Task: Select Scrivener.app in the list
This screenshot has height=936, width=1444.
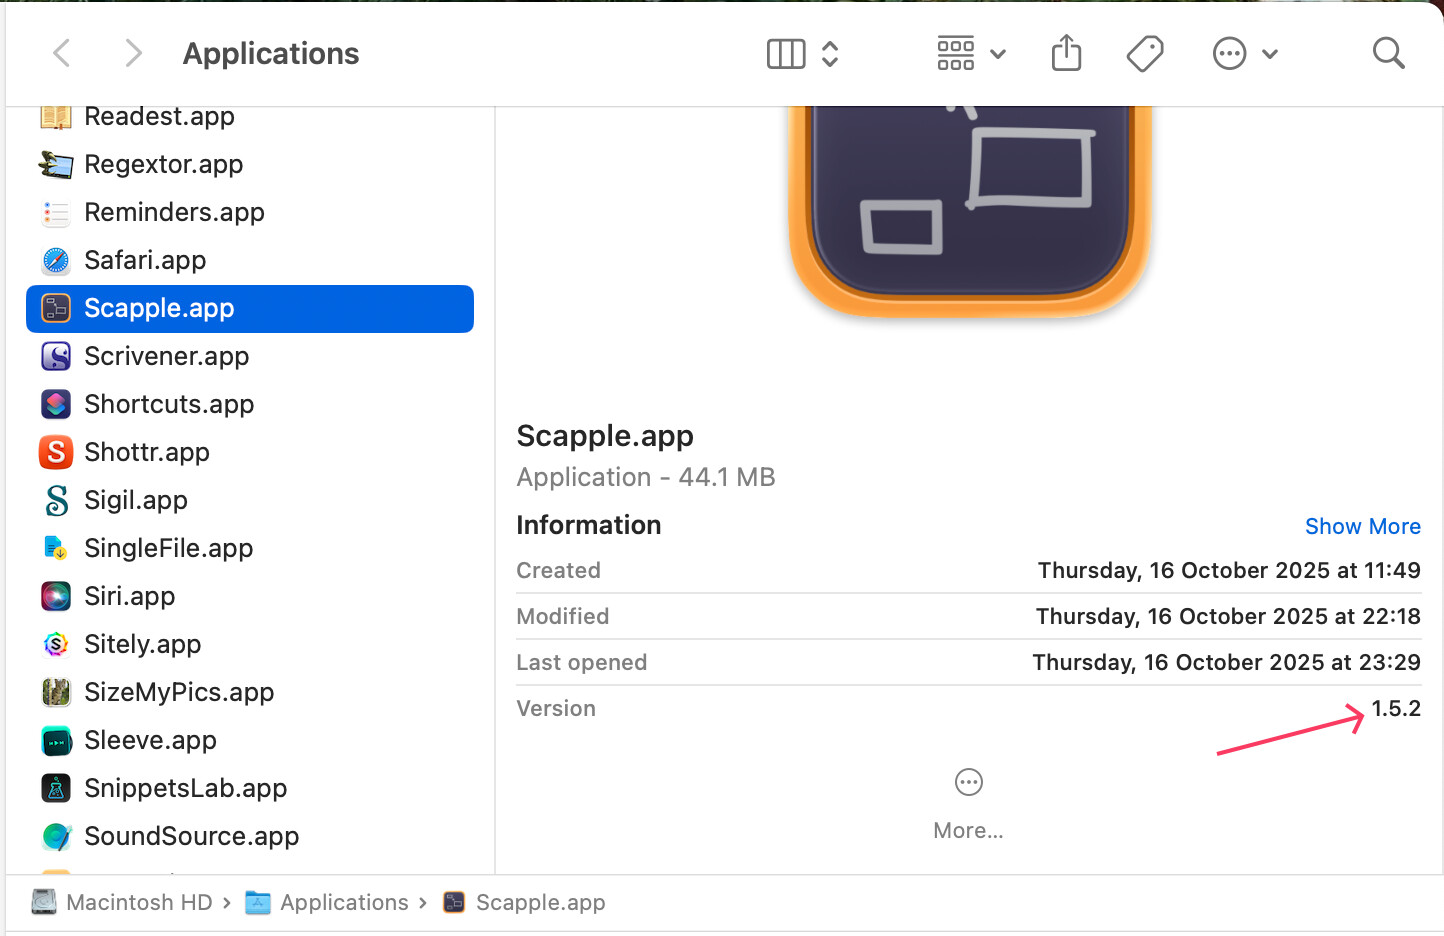Action: 166,356
